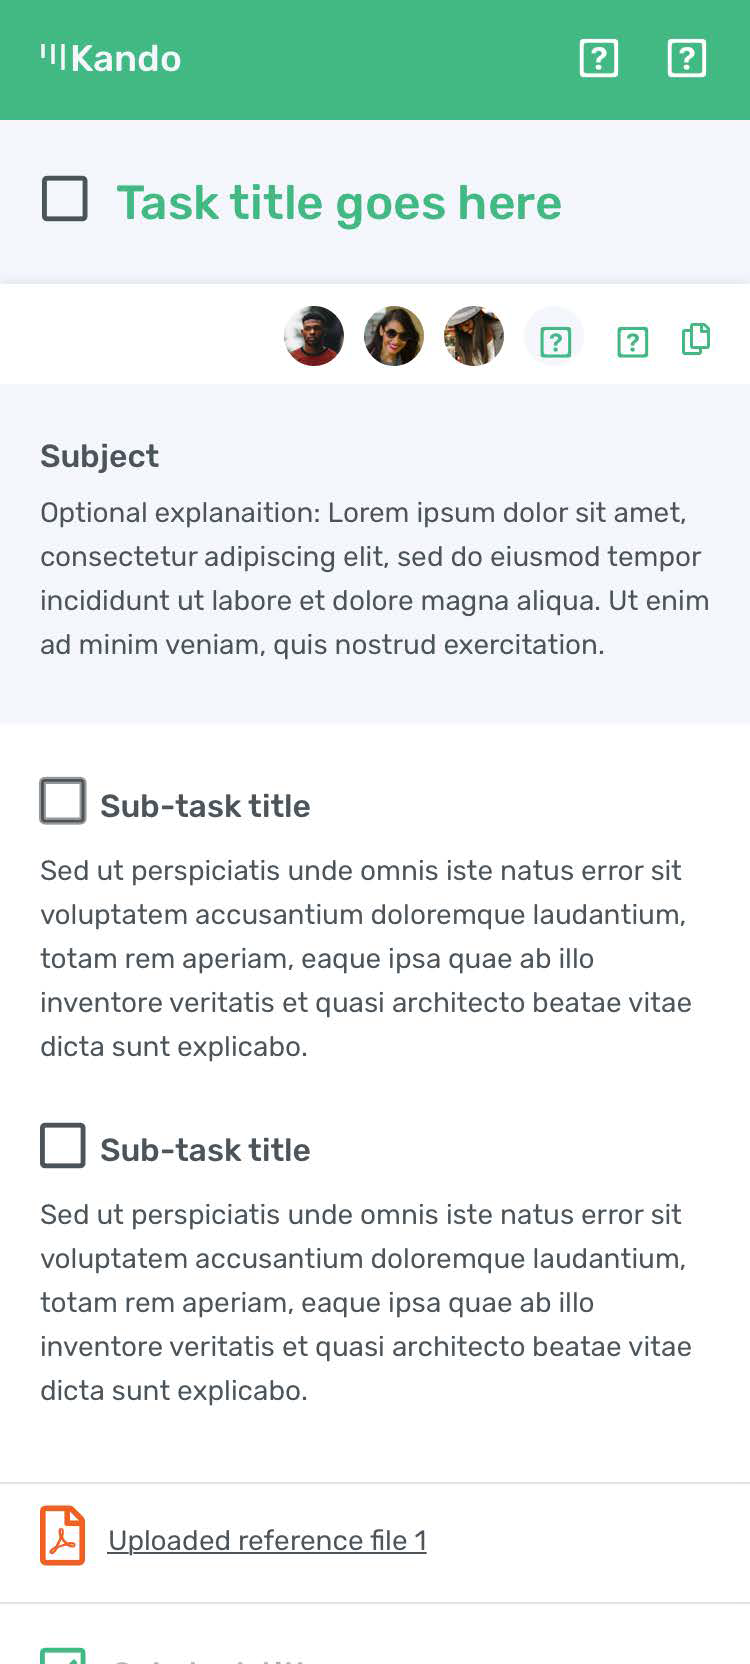Open the 'Uploaded reference file 1' link
The width and height of the screenshot is (750, 1664).
[x=267, y=1540]
